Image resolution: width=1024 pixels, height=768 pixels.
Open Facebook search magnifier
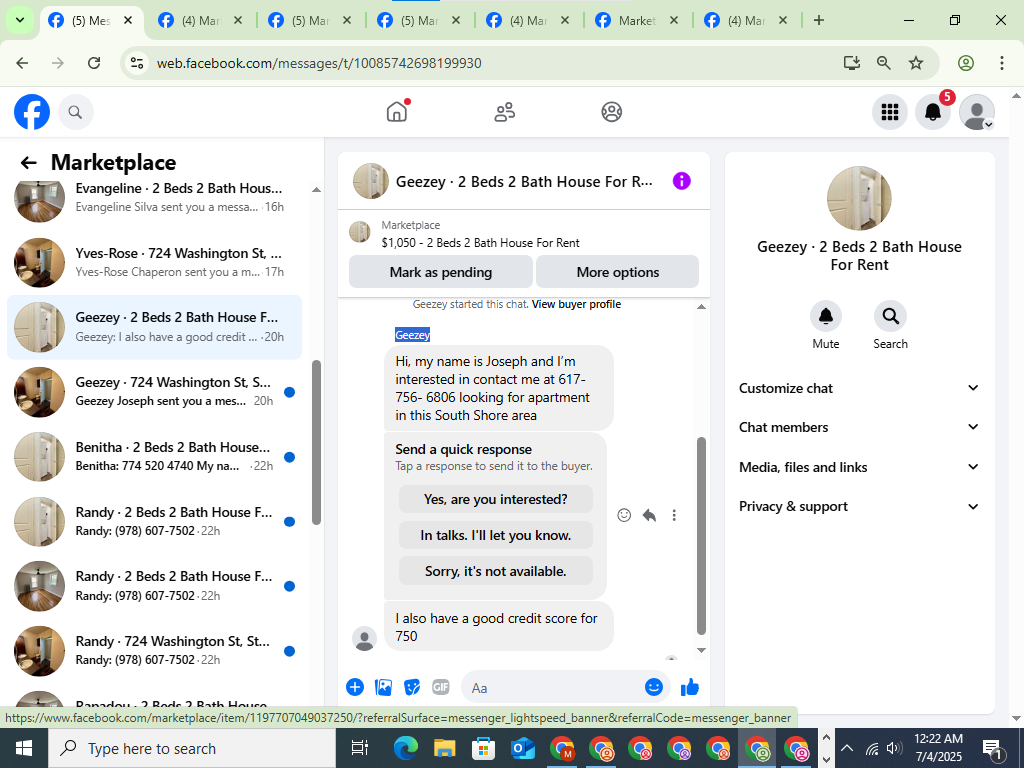pos(76,112)
